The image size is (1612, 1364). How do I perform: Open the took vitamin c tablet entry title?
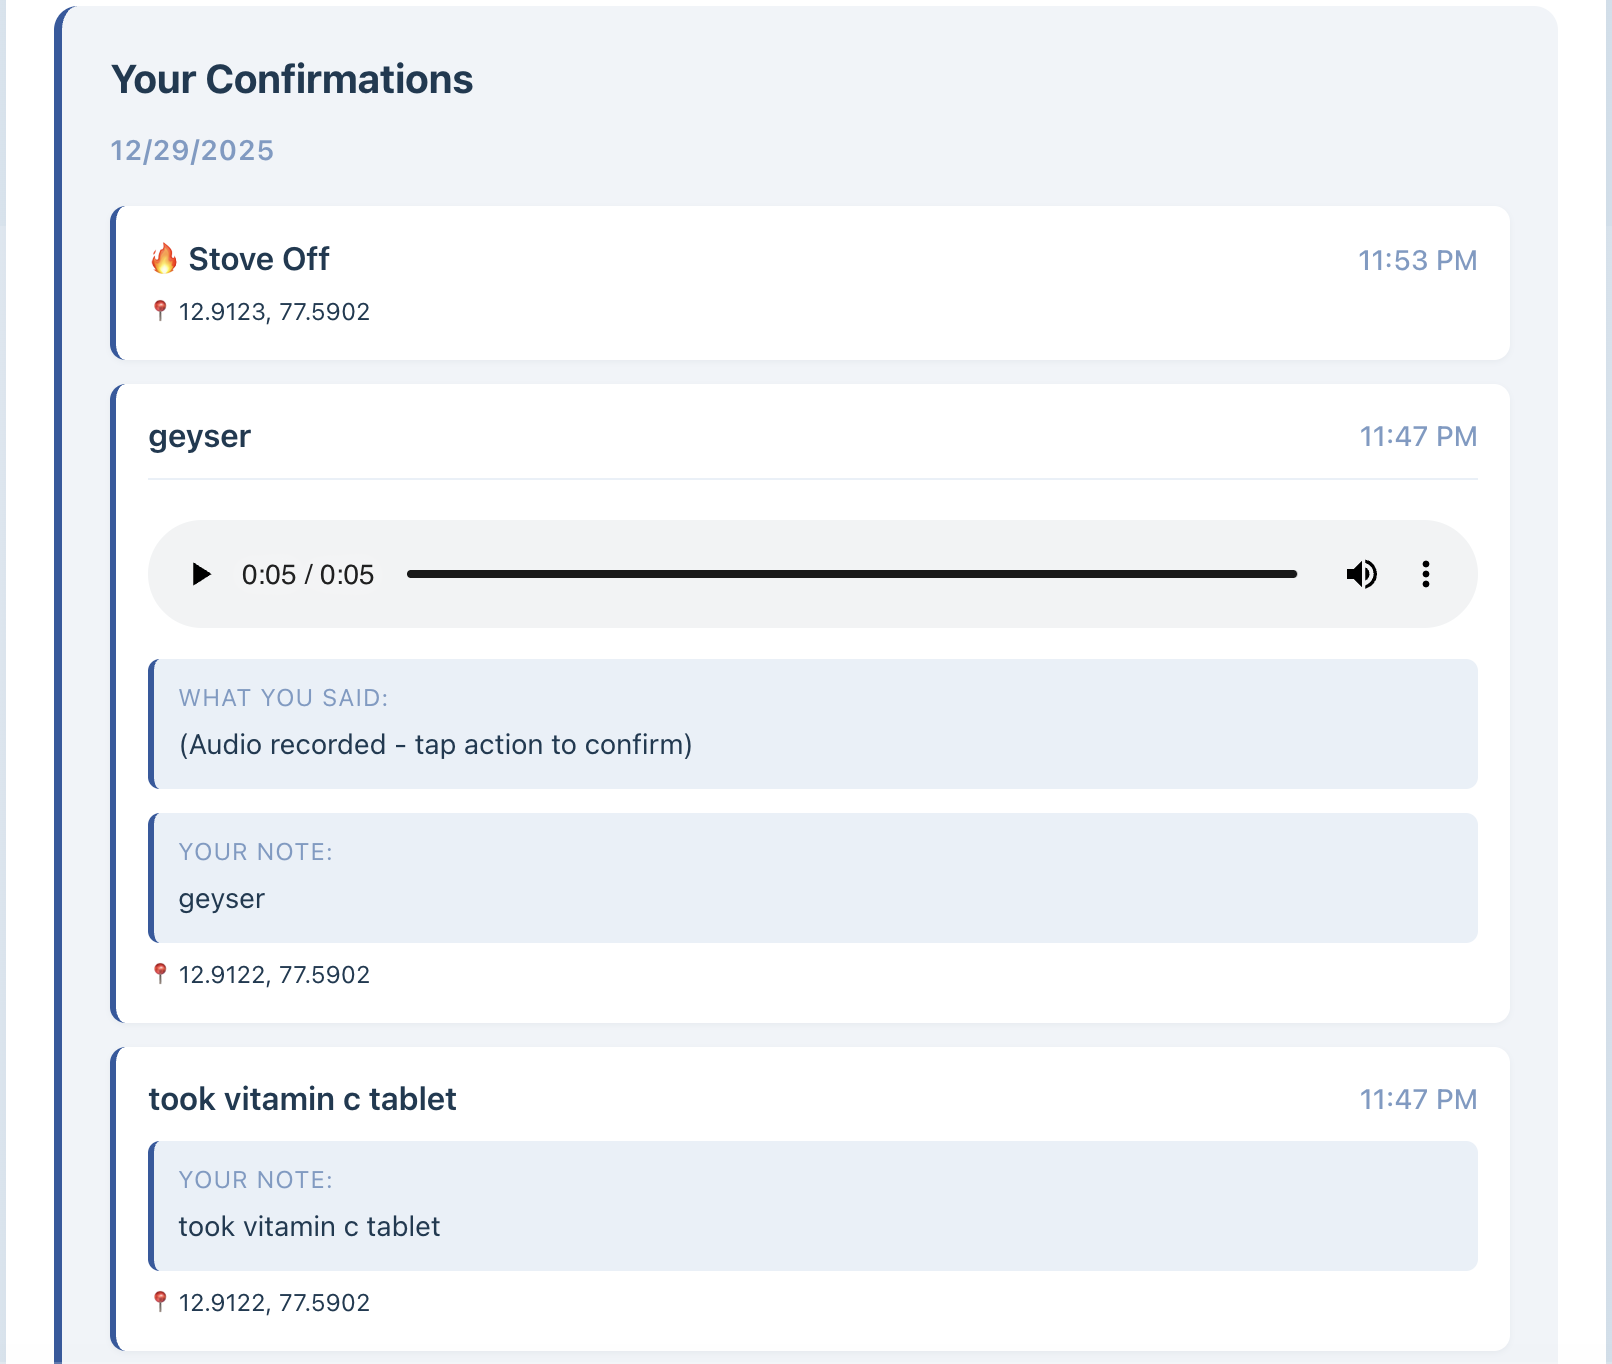[302, 1099]
